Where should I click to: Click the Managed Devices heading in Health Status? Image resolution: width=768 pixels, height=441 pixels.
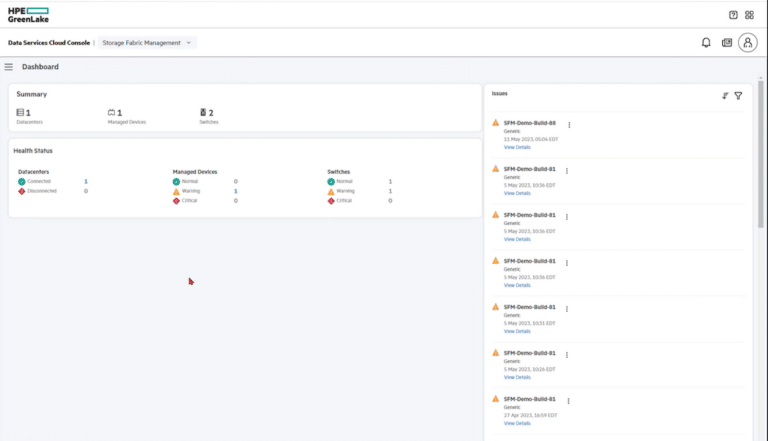[195, 172]
